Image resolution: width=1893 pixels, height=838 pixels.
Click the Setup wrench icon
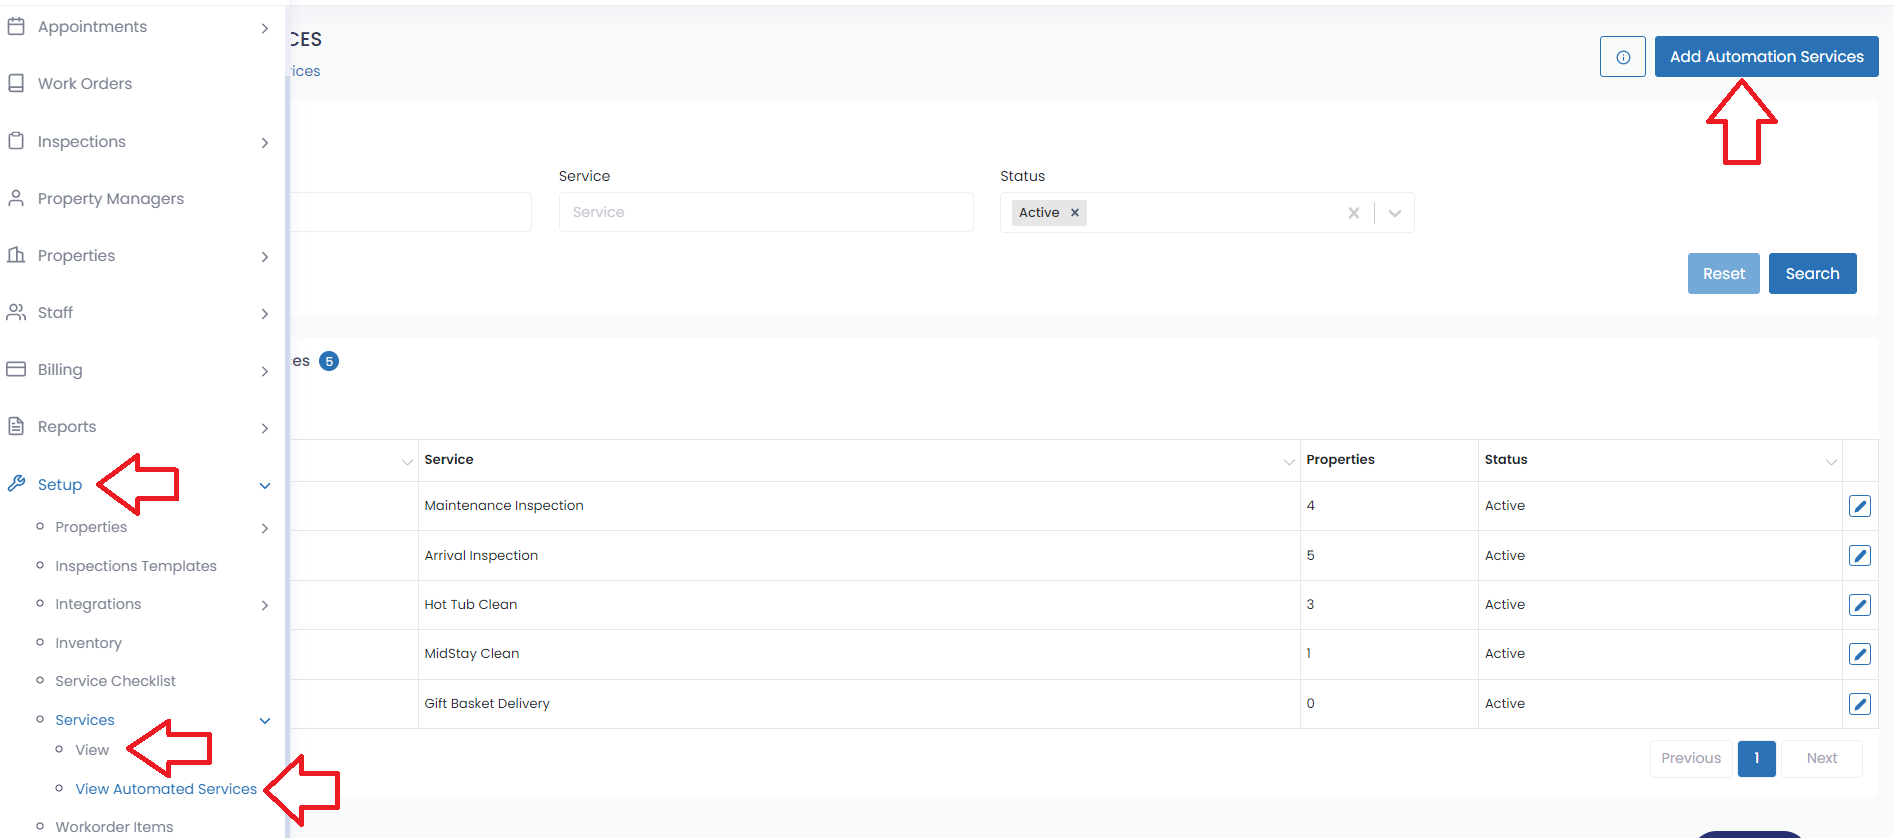pyautogui.click(x=16, y=484)
